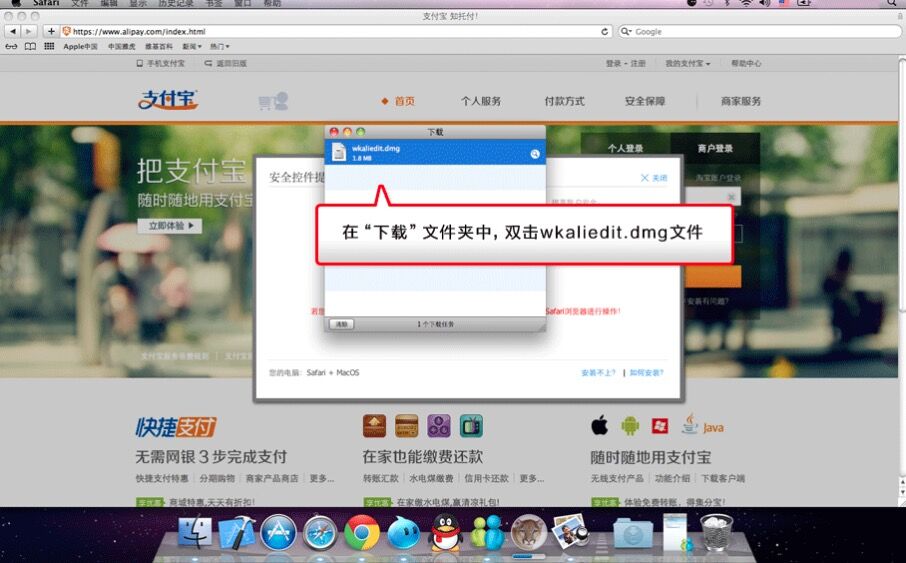Open the 文件 menu in menu bar
The width and height of the screenshot is (906, 563).
pos(80,3)
